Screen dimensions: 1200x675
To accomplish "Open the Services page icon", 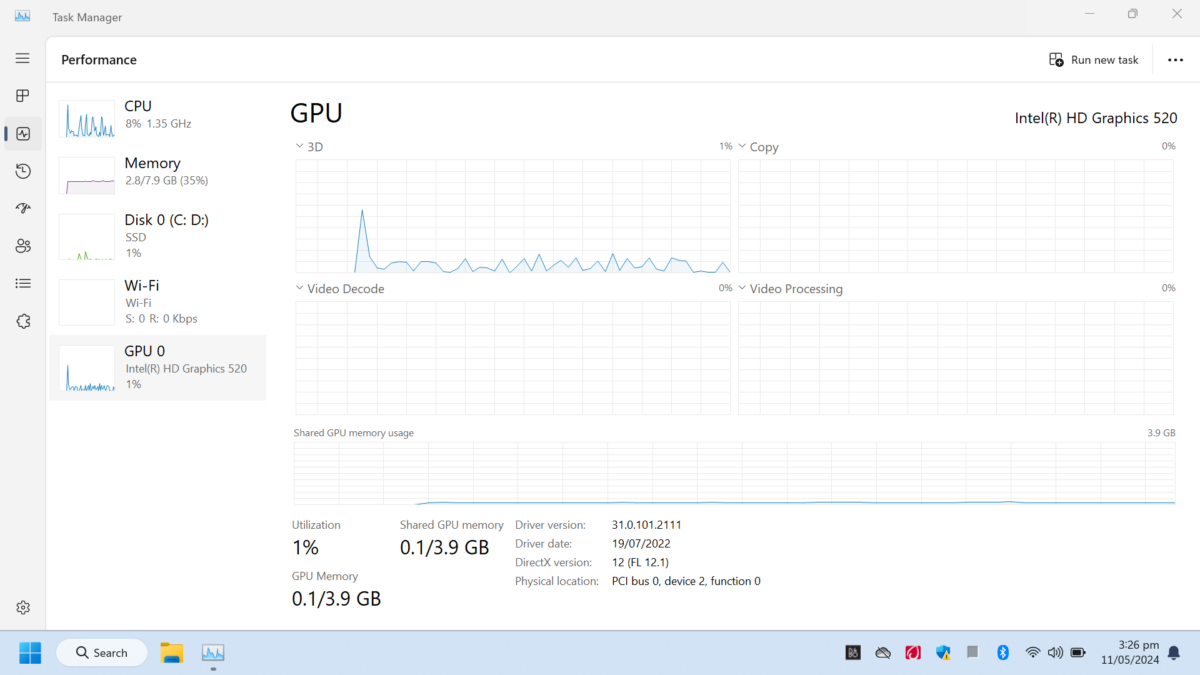I will pos(23,321).
